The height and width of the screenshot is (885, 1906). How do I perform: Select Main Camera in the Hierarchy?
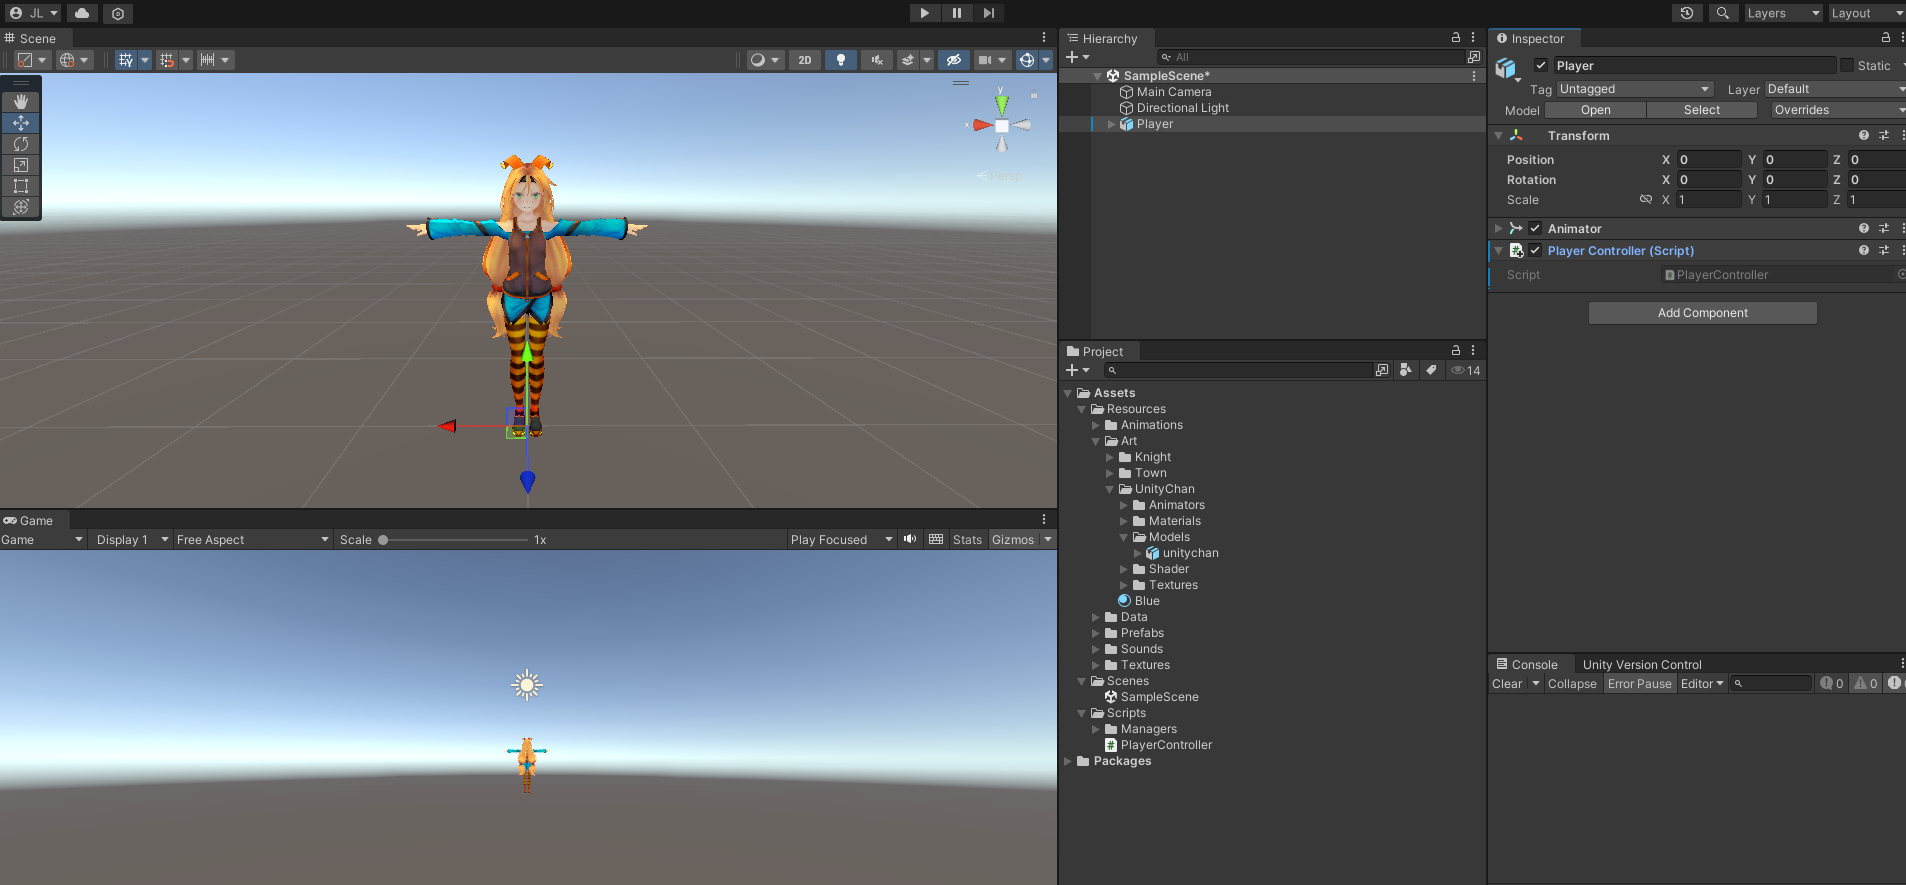[x=1174, y=92]
